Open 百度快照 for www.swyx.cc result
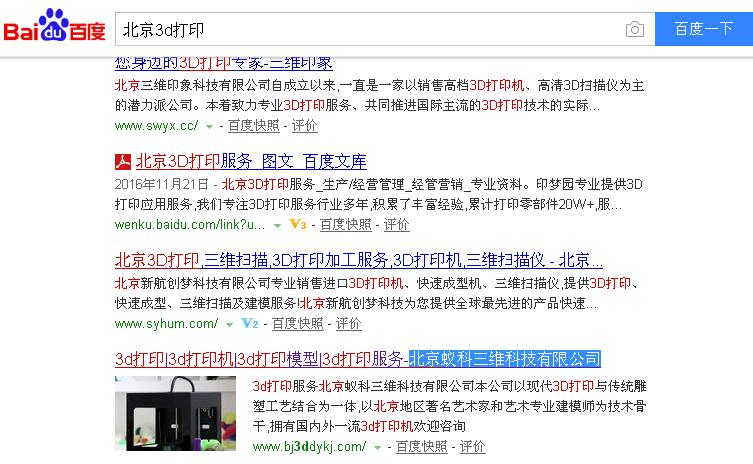The image size is (753, 464). [254, 126]
